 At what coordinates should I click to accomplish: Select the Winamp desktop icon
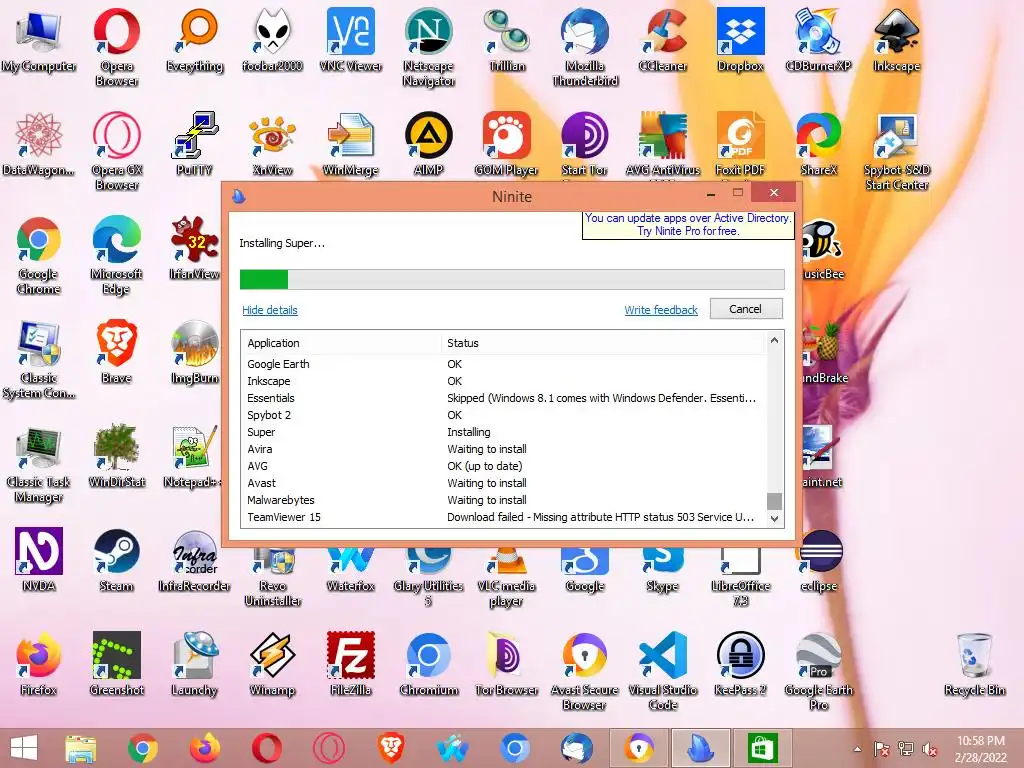pos(272,664)
